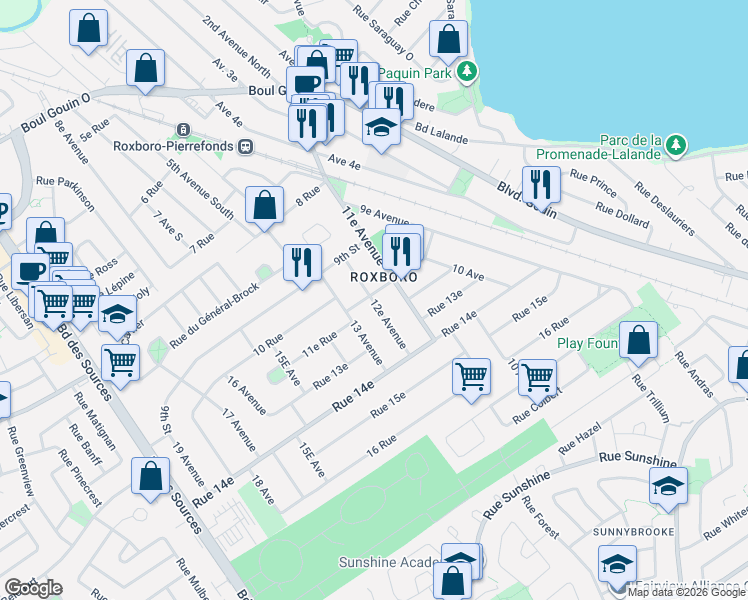
Task: Click the Parc de la Promenade-Lalande tree marker
Action: pyautogui.click(x=675, y=145)
